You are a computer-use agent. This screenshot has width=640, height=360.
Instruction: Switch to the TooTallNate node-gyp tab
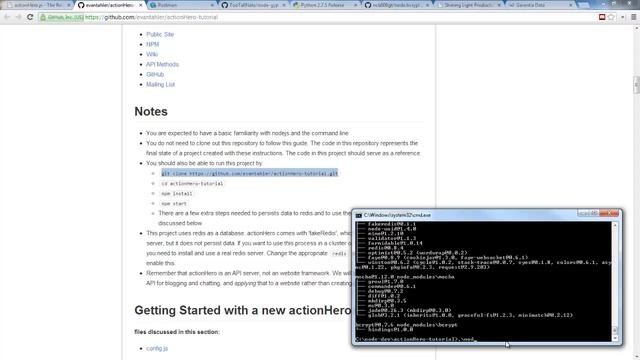tap(253, 5)
